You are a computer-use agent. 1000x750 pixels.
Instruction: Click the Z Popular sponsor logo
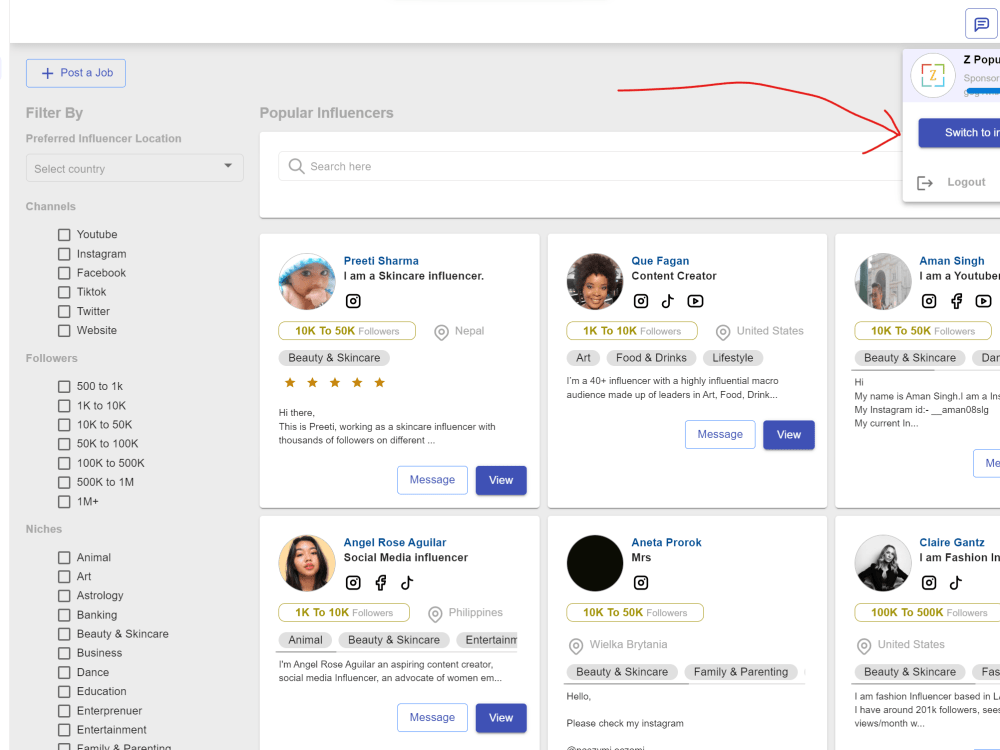click(932, 75)
